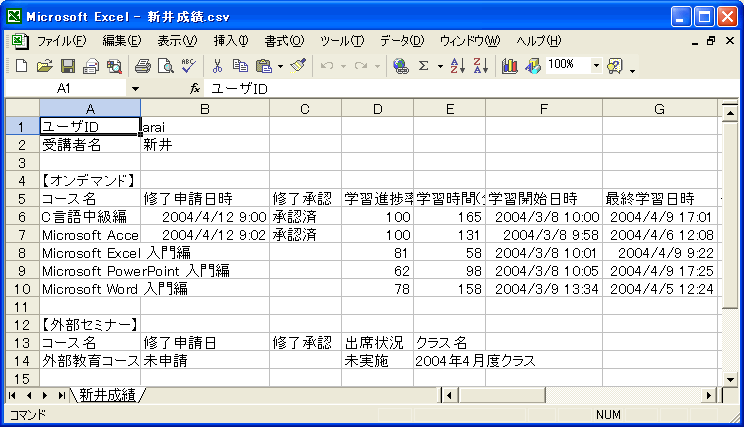This screenshot has height=427, width=744.
Task: Click the fx insert function button
Action: tap(195, 88)
